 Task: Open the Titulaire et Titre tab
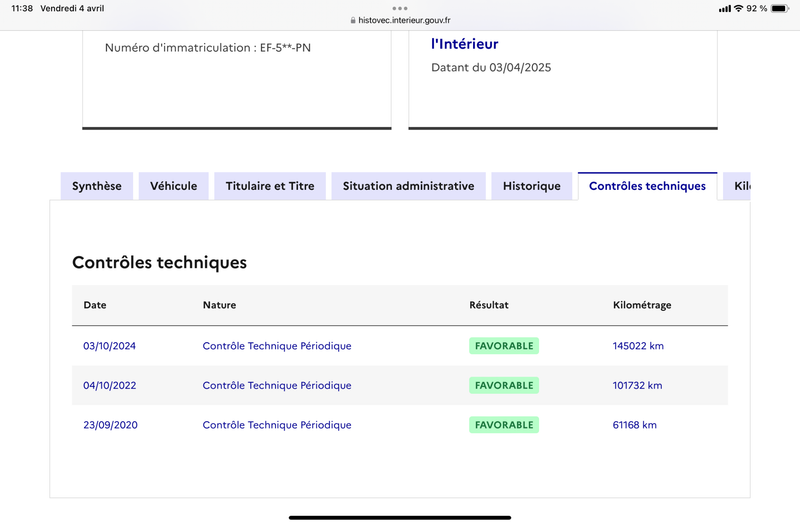(270, 186)
